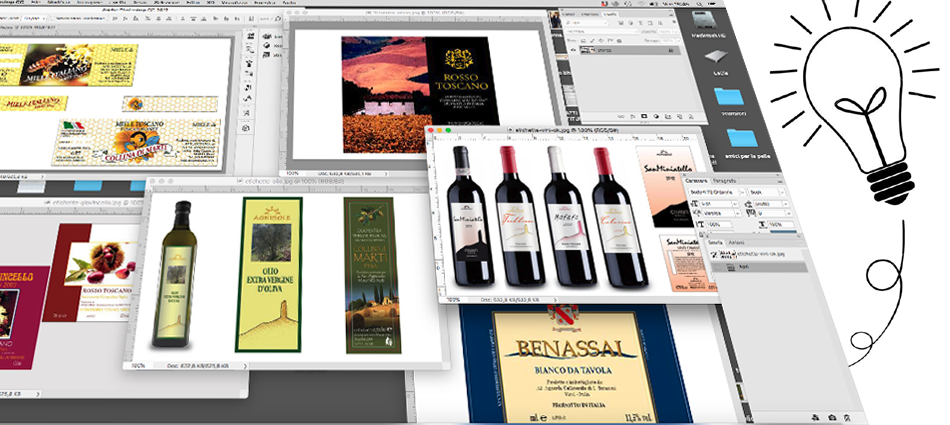Image resolution: width=950 pixels, height=425 pixels.
Task: Switch to the Livelli tab in the top panel
Action: tap(610, 14)
